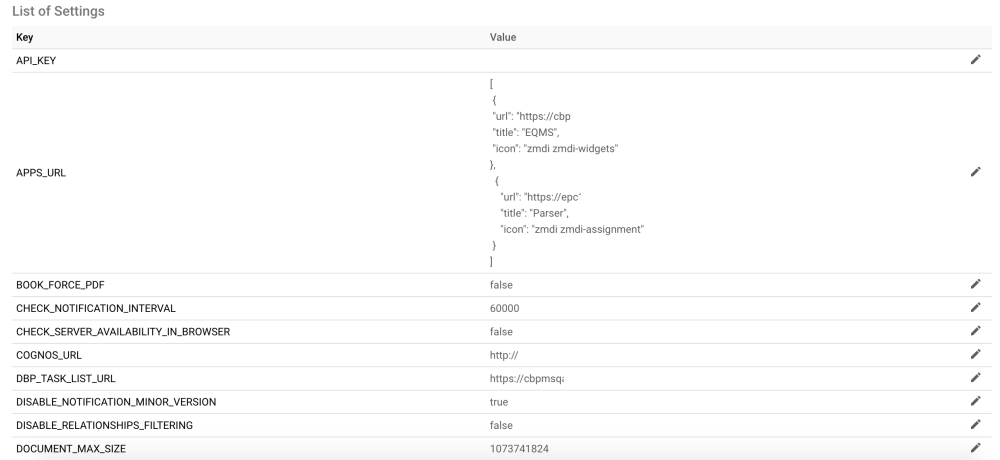The image size is (1000, 460).
Task: Edit the BOOK_FORCE_PDF setting
Action: click(975, 284)
